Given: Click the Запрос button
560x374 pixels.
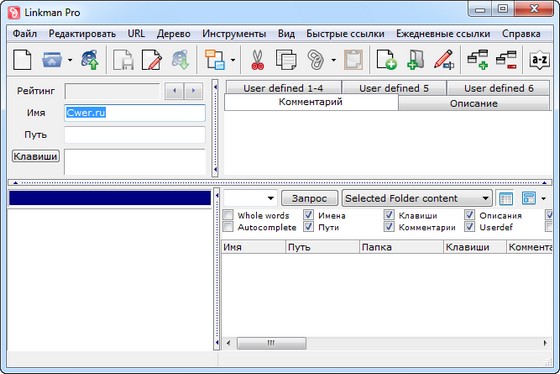Looking at the screenshot, I should (x=309, y=198).
